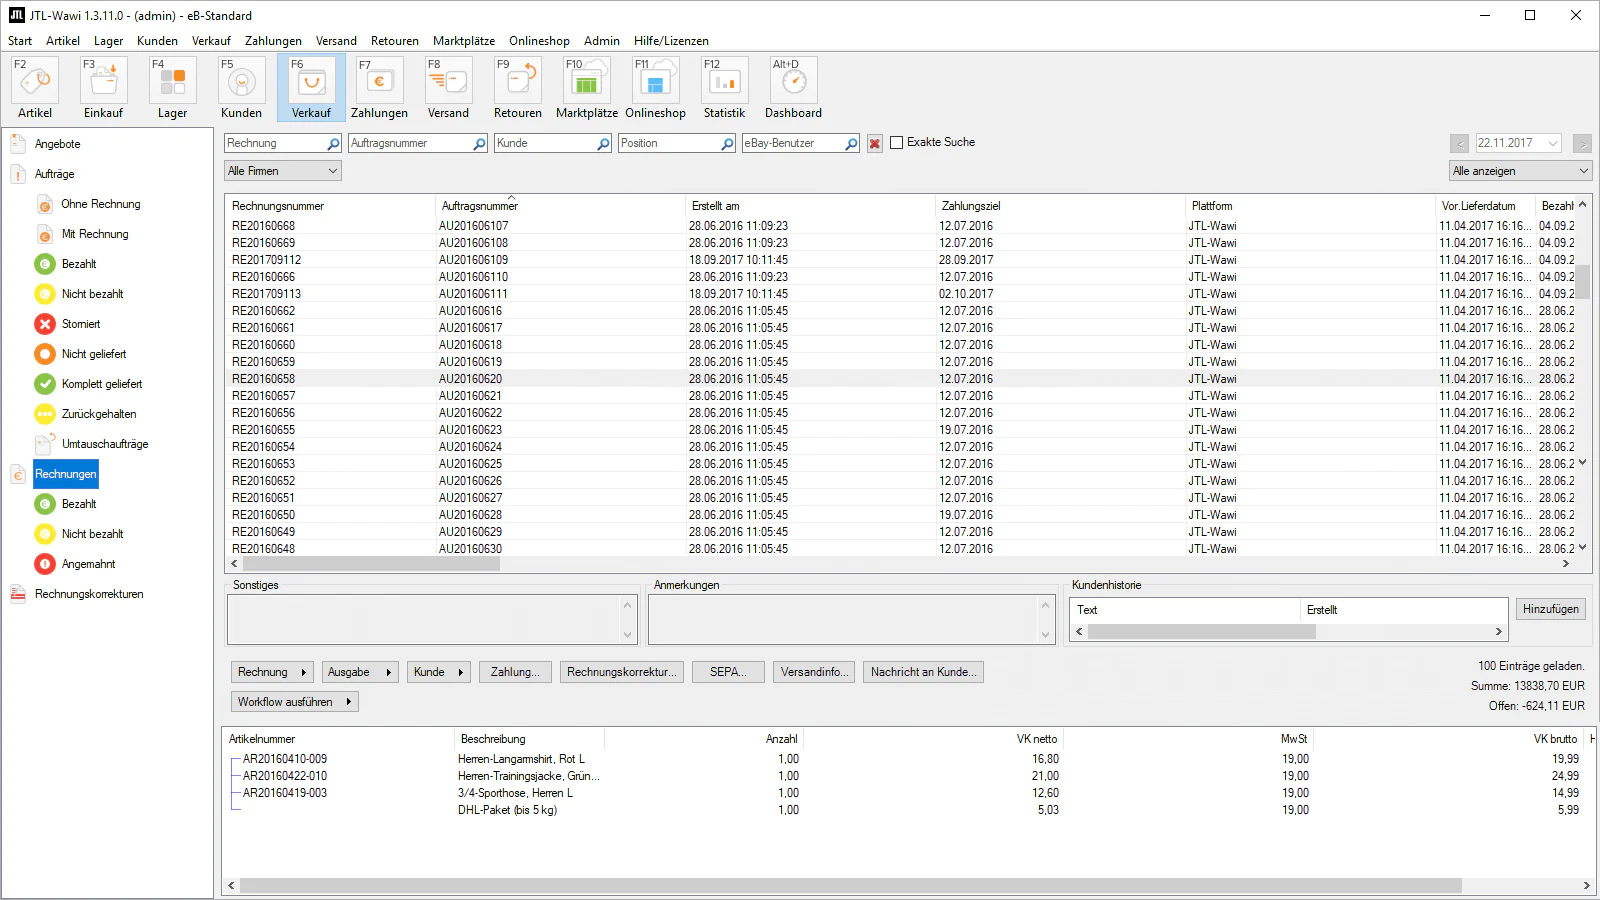Click the Hinzufügen button
The width and height of the screenshot is (1600, 900).
point(1551,609)
